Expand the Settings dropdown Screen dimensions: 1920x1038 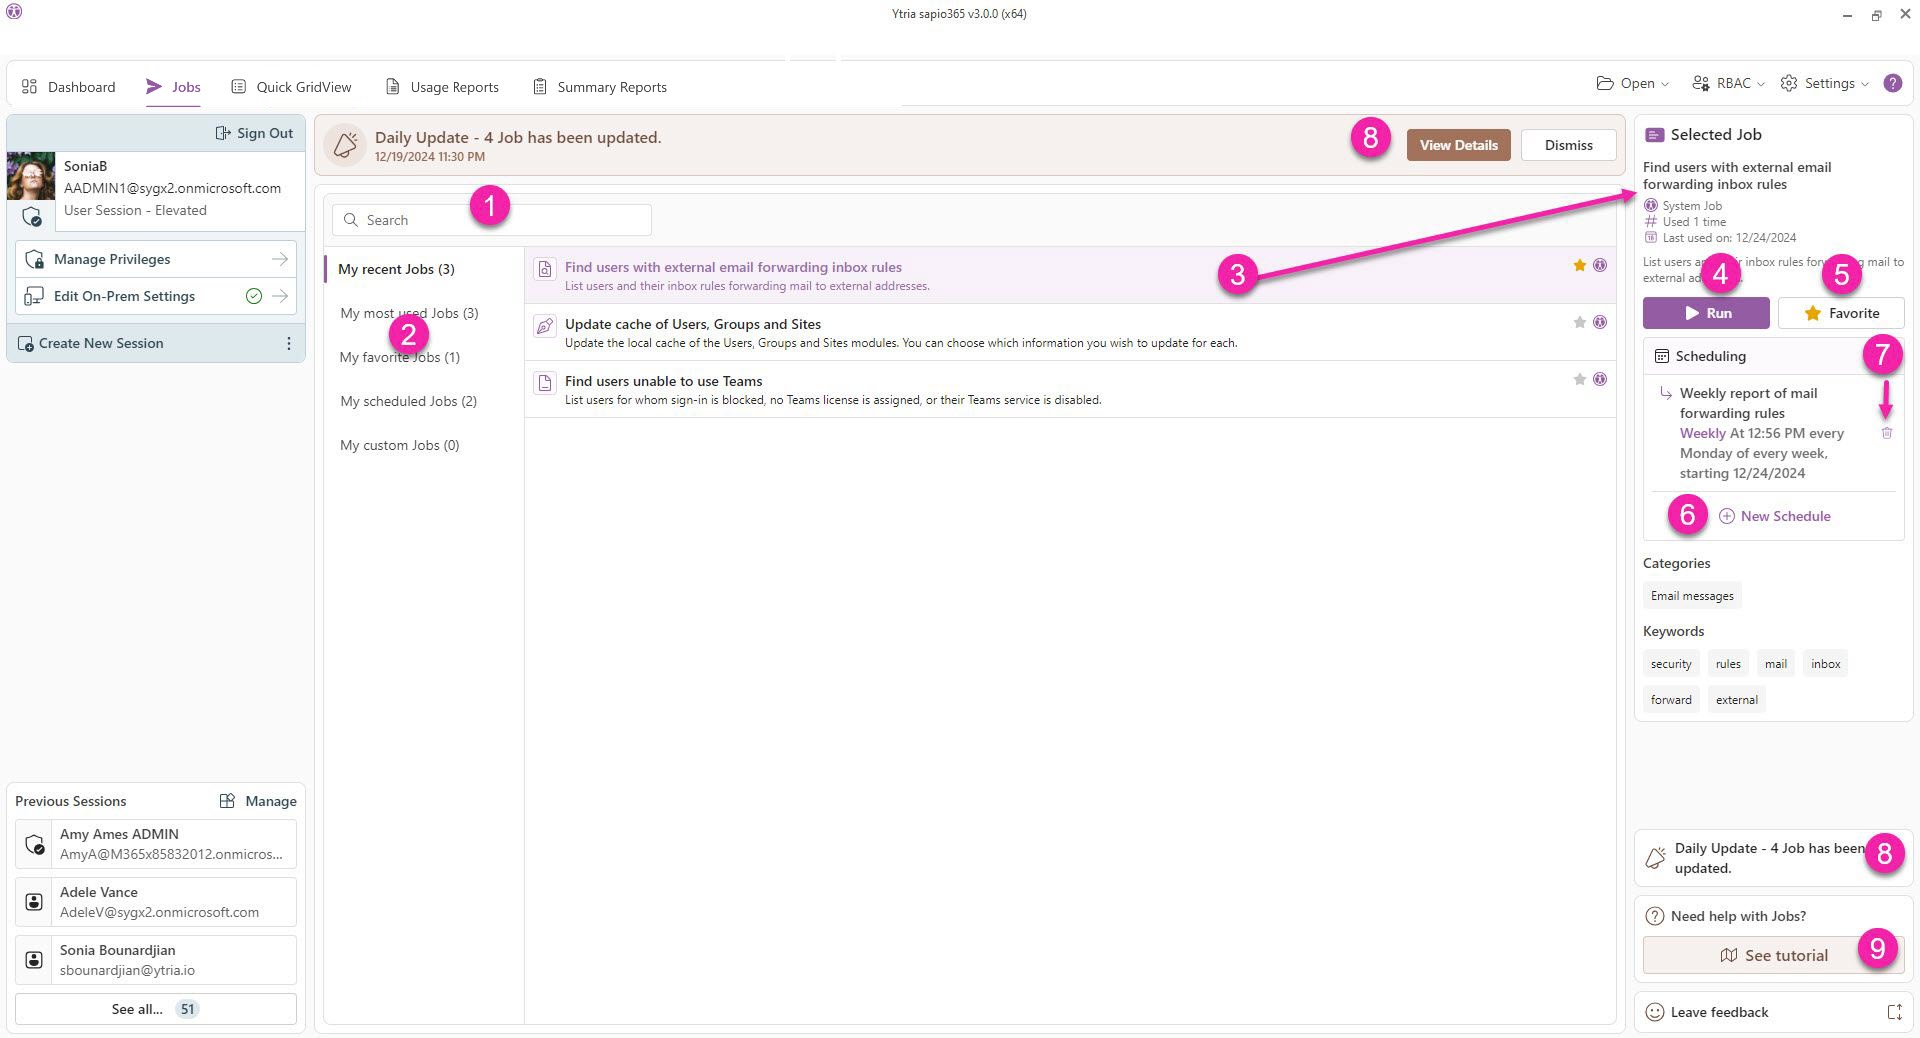pyautogui.click(x=1824, y=84)
